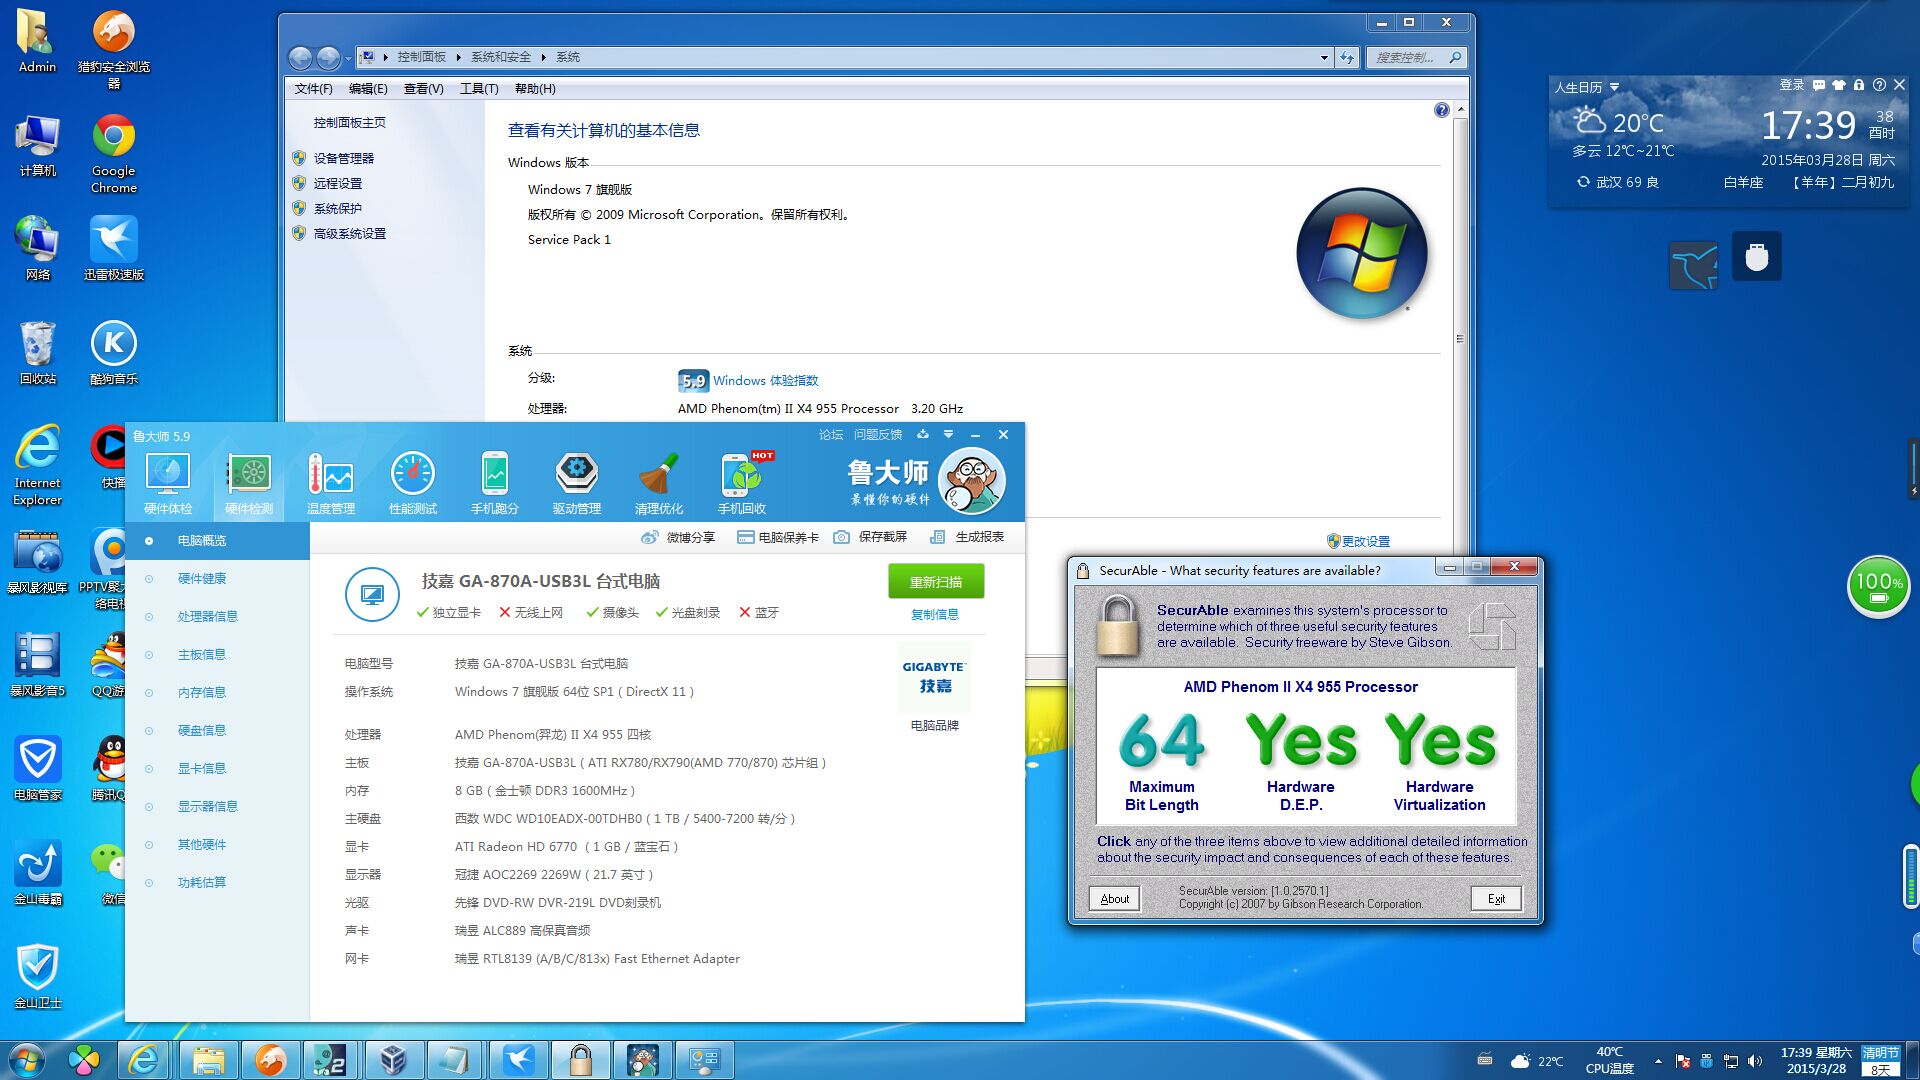This screenshot has height=1080, width=1920.
Task: Click Hardware Virtualization Yes item
Action: [1440, 761]
